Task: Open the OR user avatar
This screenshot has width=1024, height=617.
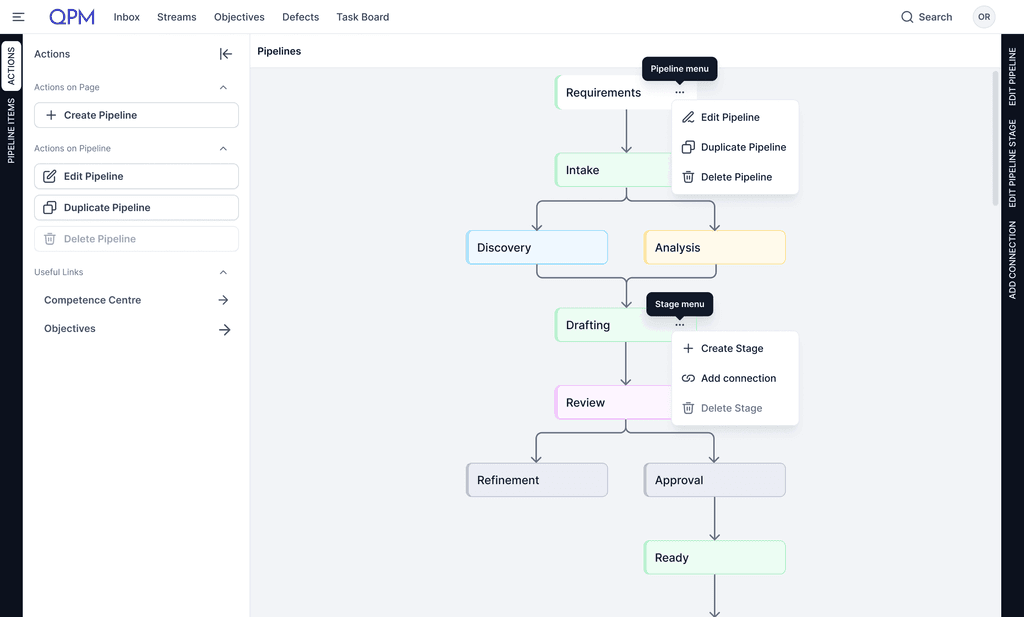Action: pyautogui.click(x=984, y=17)
